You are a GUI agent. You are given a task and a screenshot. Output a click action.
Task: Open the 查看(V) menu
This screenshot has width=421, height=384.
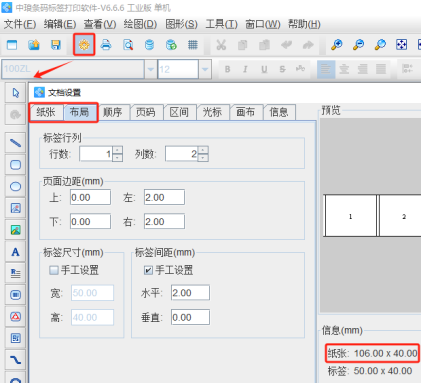tap(100, 24)
